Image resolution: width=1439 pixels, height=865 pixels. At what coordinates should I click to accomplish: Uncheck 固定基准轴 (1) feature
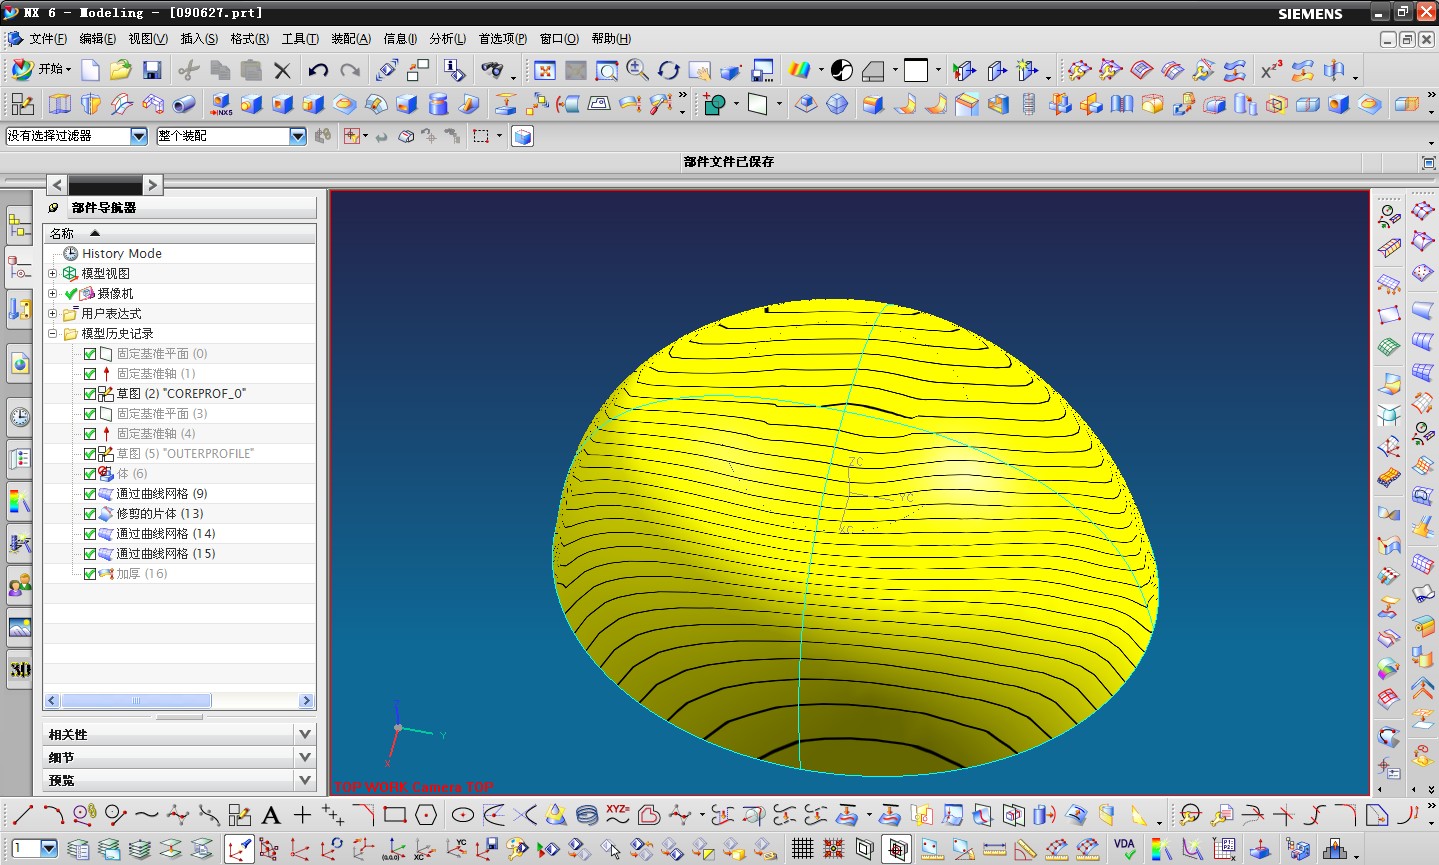(x=90, y=374)
